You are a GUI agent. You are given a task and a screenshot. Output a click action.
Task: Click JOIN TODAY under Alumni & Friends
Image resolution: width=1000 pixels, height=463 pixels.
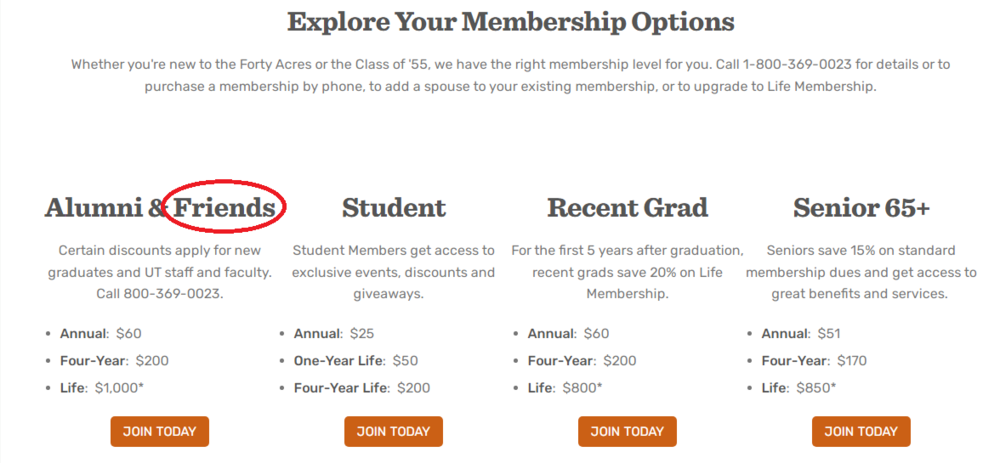[x=160, y=431]
